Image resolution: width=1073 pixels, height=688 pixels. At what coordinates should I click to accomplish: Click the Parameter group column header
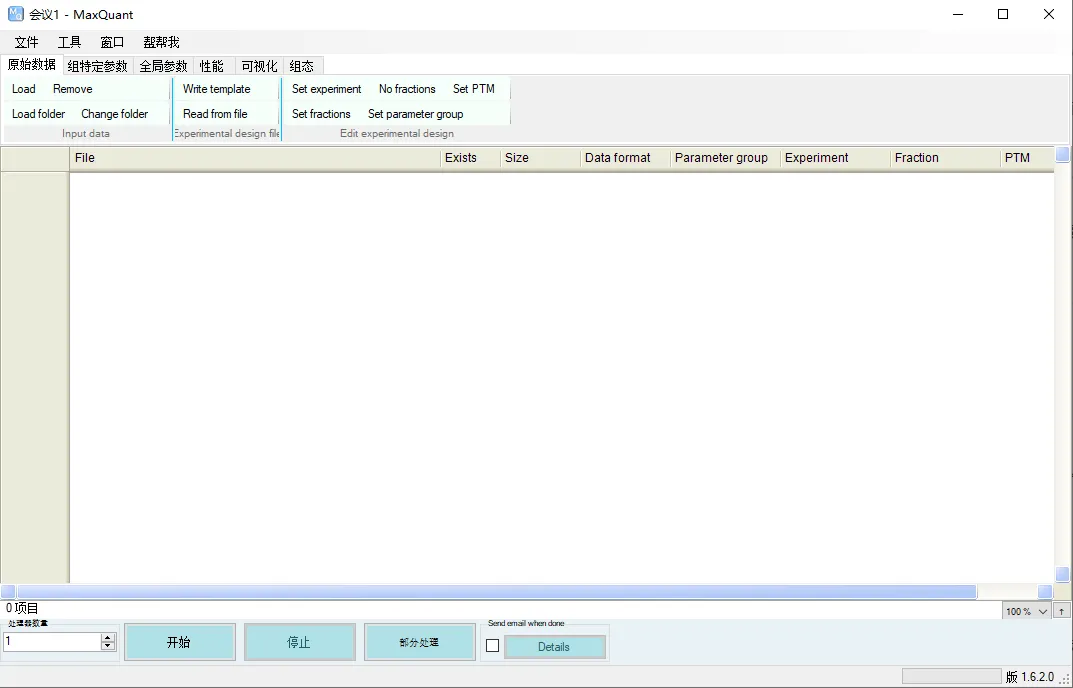(x=725, y=158)
